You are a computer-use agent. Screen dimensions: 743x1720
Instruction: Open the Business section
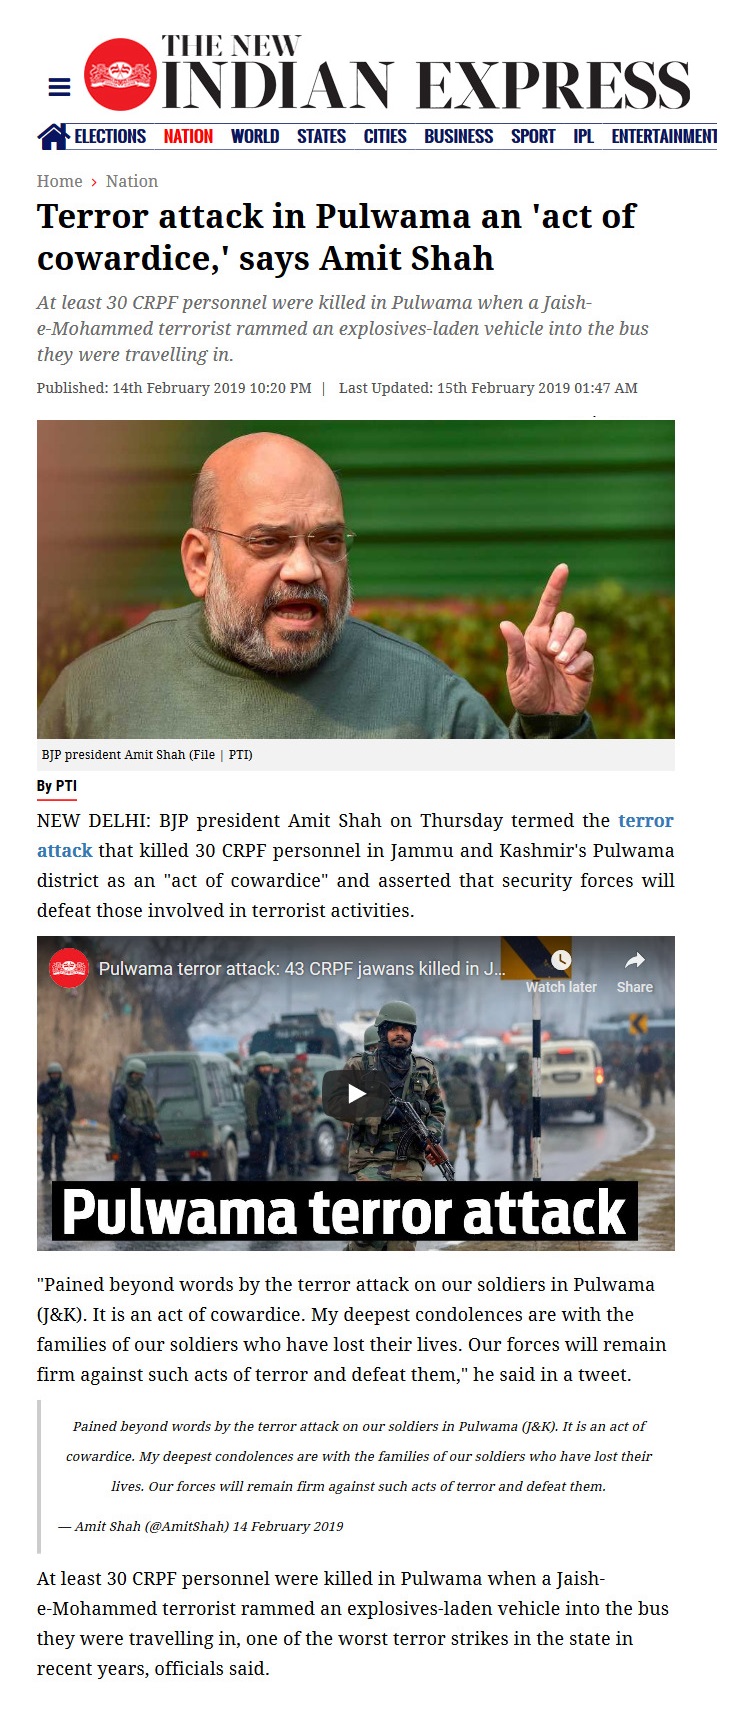click(x=459, y=136)
